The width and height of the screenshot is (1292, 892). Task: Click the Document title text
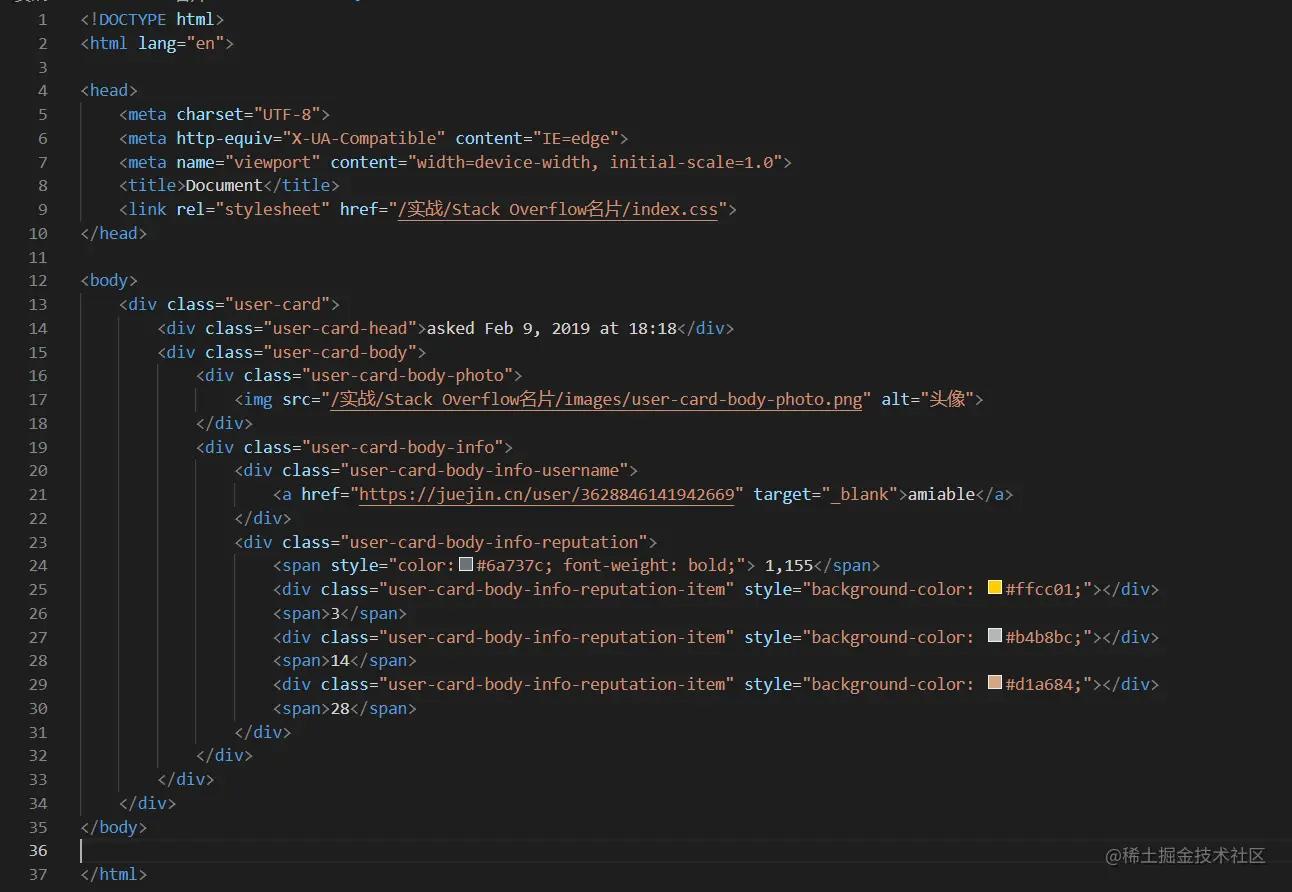pos(224,185)
